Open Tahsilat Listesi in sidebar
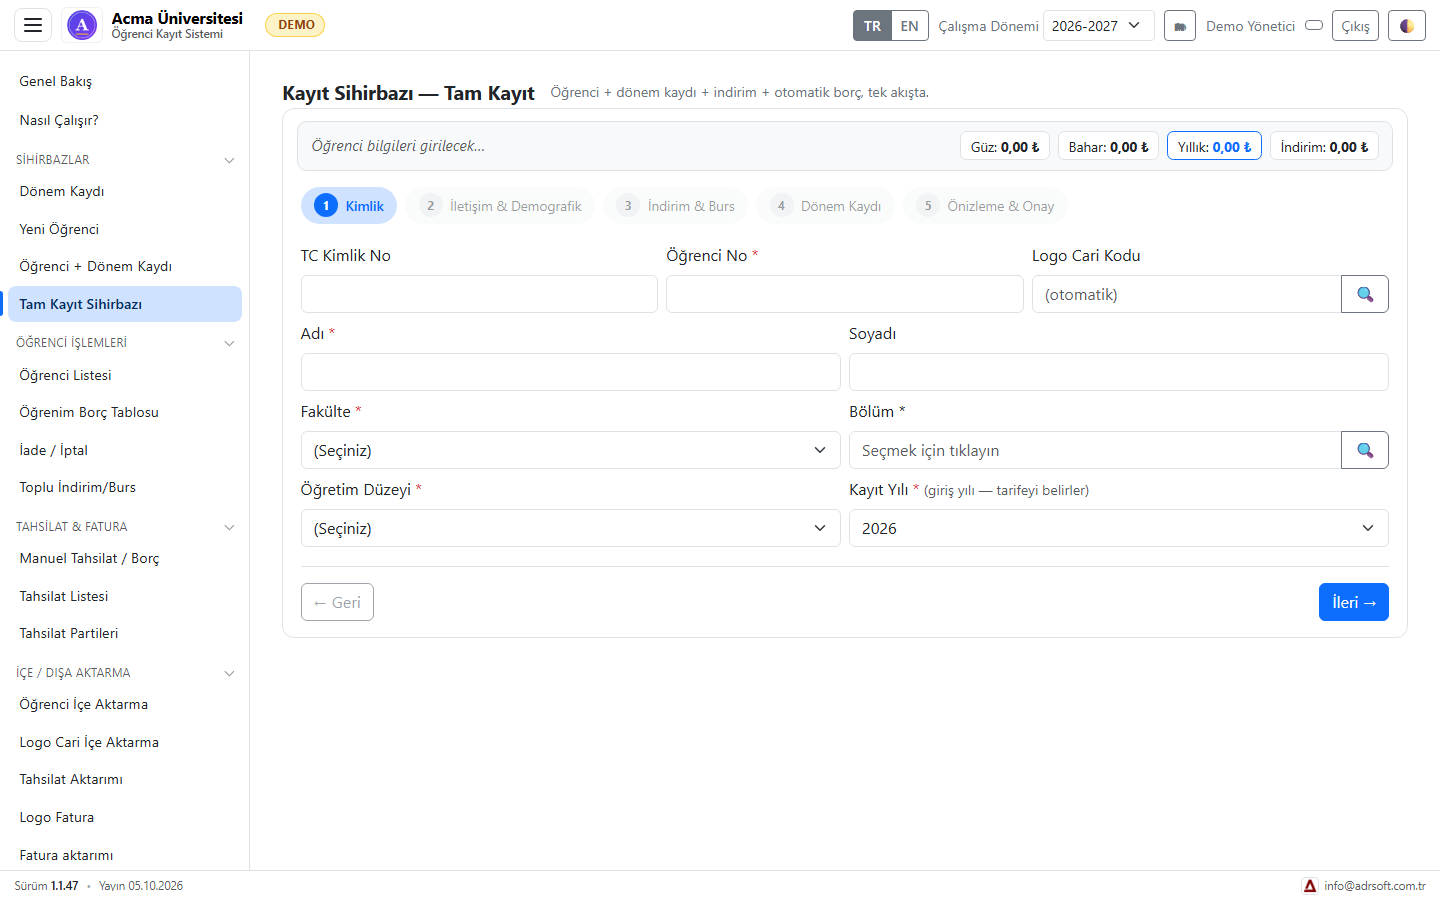1440x900 pixels. (125, 596)
